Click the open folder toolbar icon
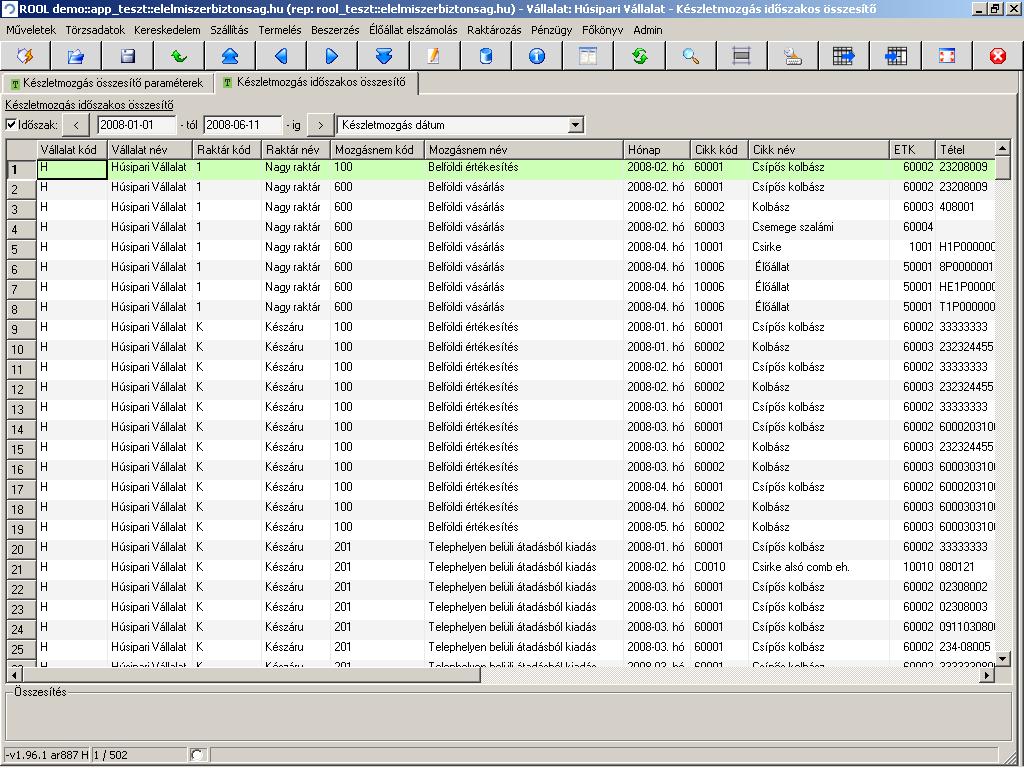 click(76, 56)
